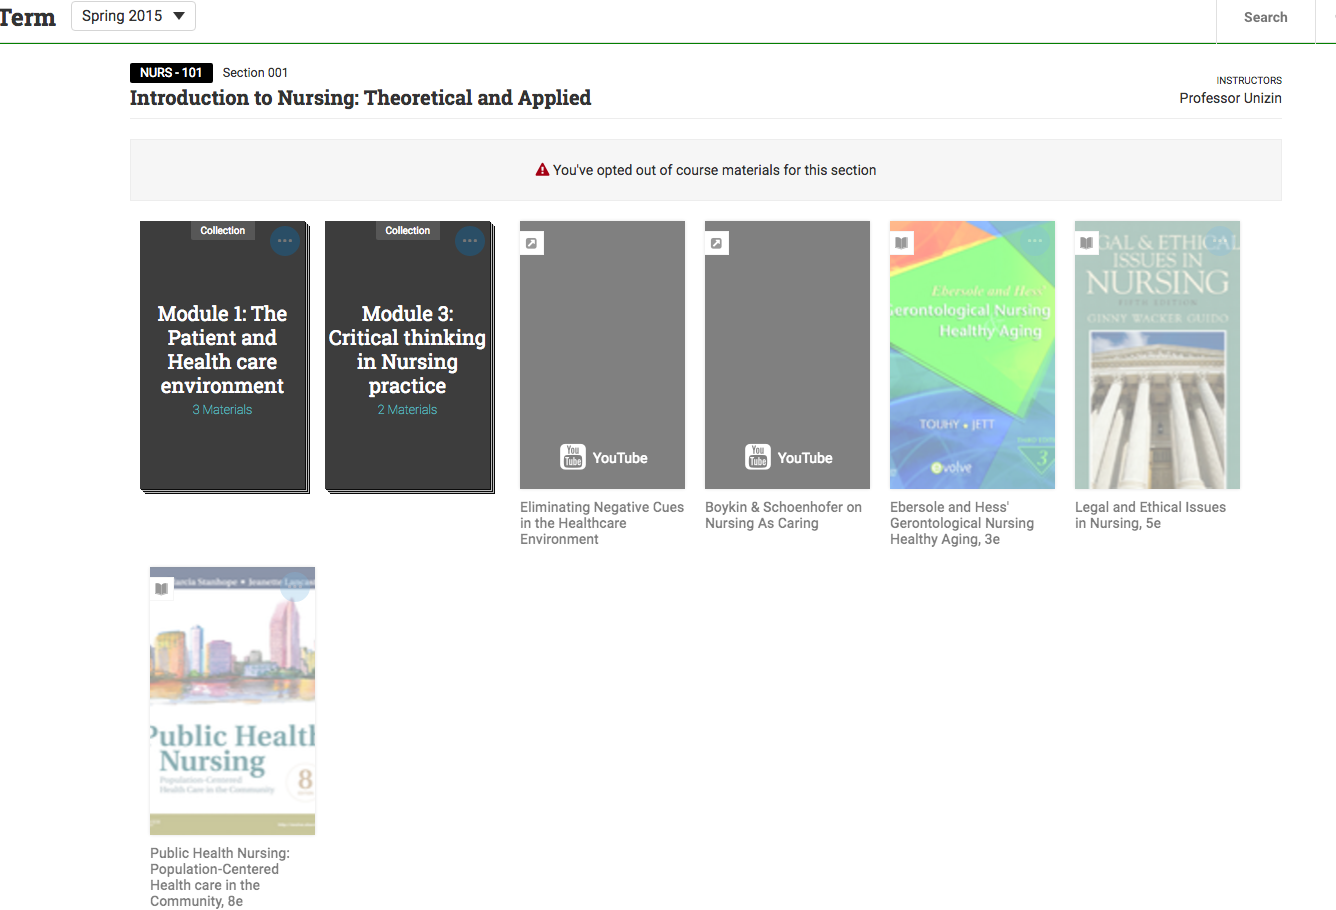Click the Collection label on Module 3 card

click(407, 231)
